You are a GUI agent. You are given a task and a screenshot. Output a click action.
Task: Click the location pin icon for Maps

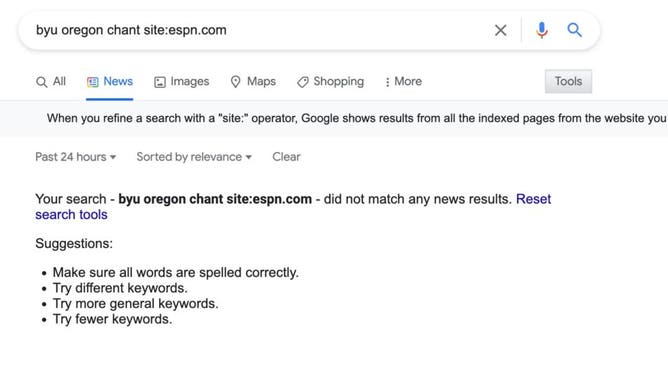pyautogui.click(x=235, y=82)
